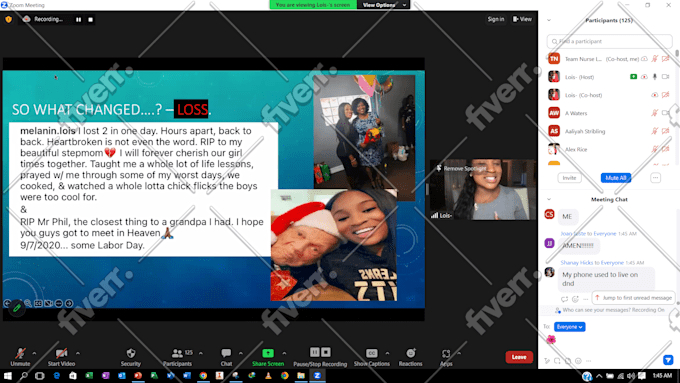The image size is (680, 383).
Task: Open more options in chat composer
Action: click(x=588, y=361)
